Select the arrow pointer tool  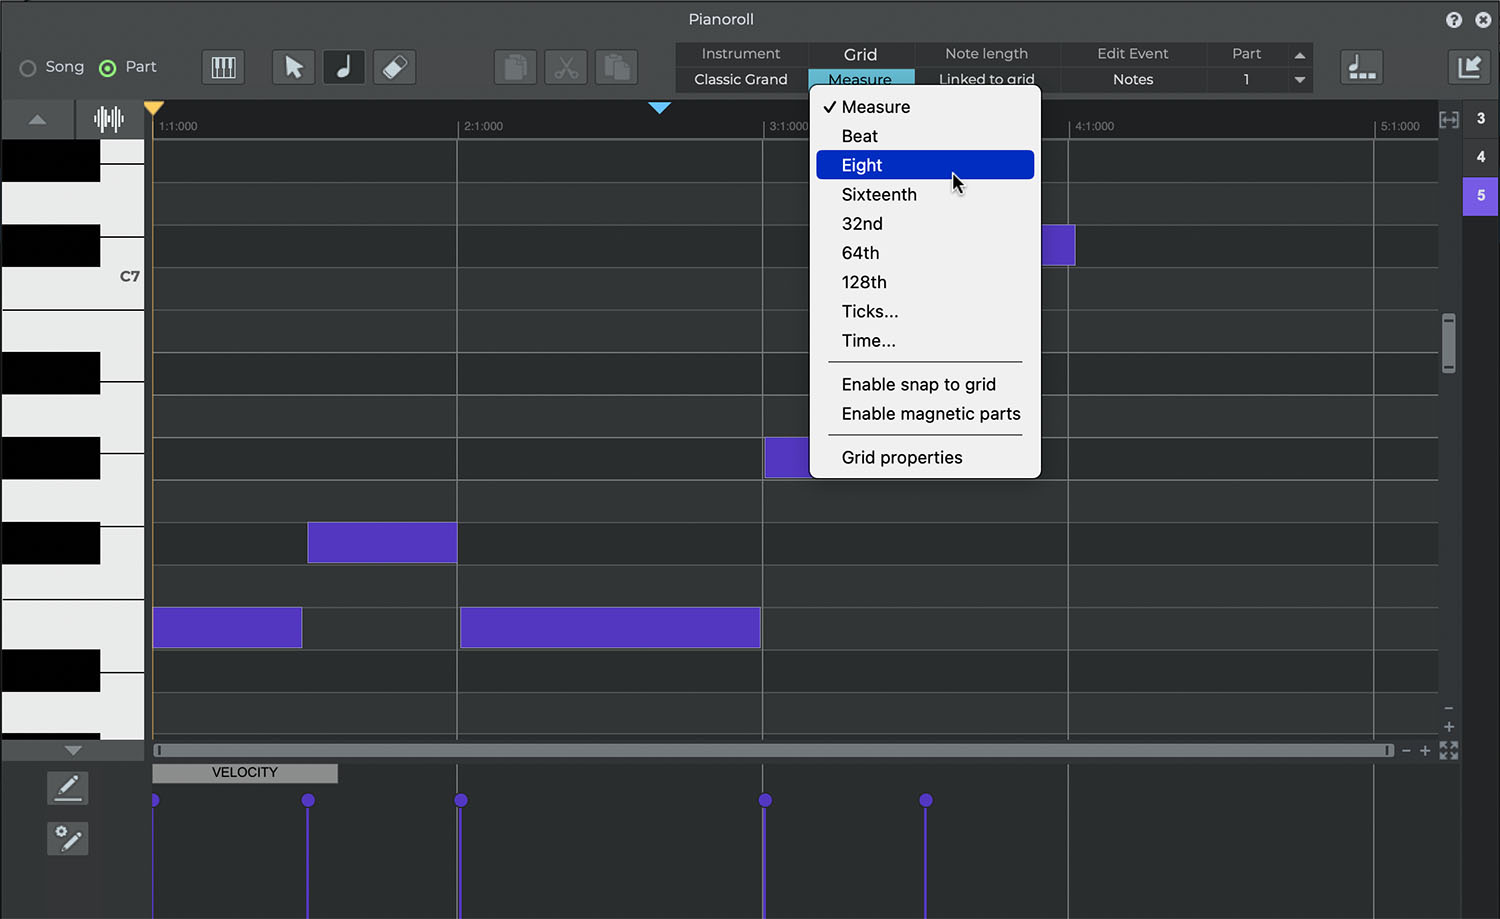tap(293, 67)
